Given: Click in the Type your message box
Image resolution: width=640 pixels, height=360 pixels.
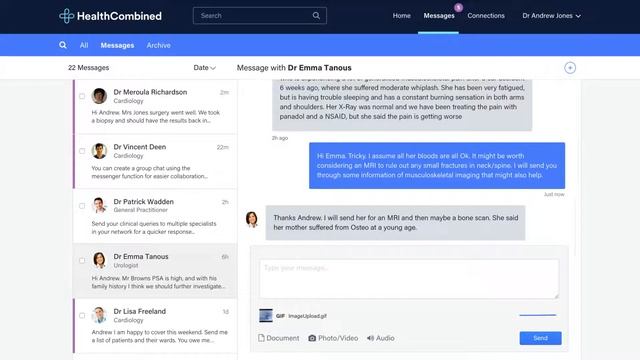Looking at the screenshot, I should tap(409, 279).
